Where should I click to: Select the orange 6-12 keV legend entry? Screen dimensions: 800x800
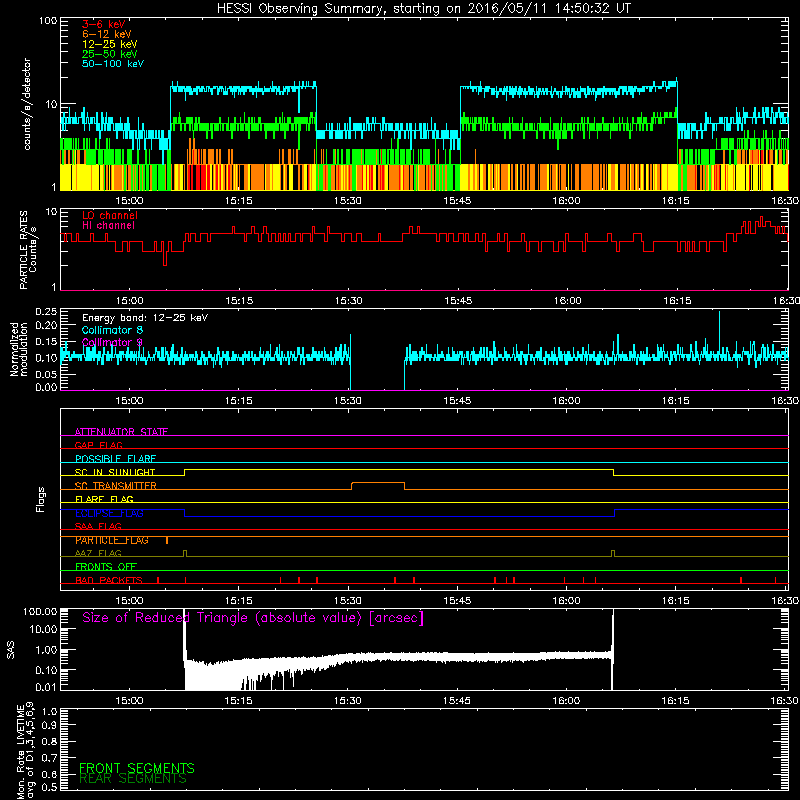tap(107, 34)
